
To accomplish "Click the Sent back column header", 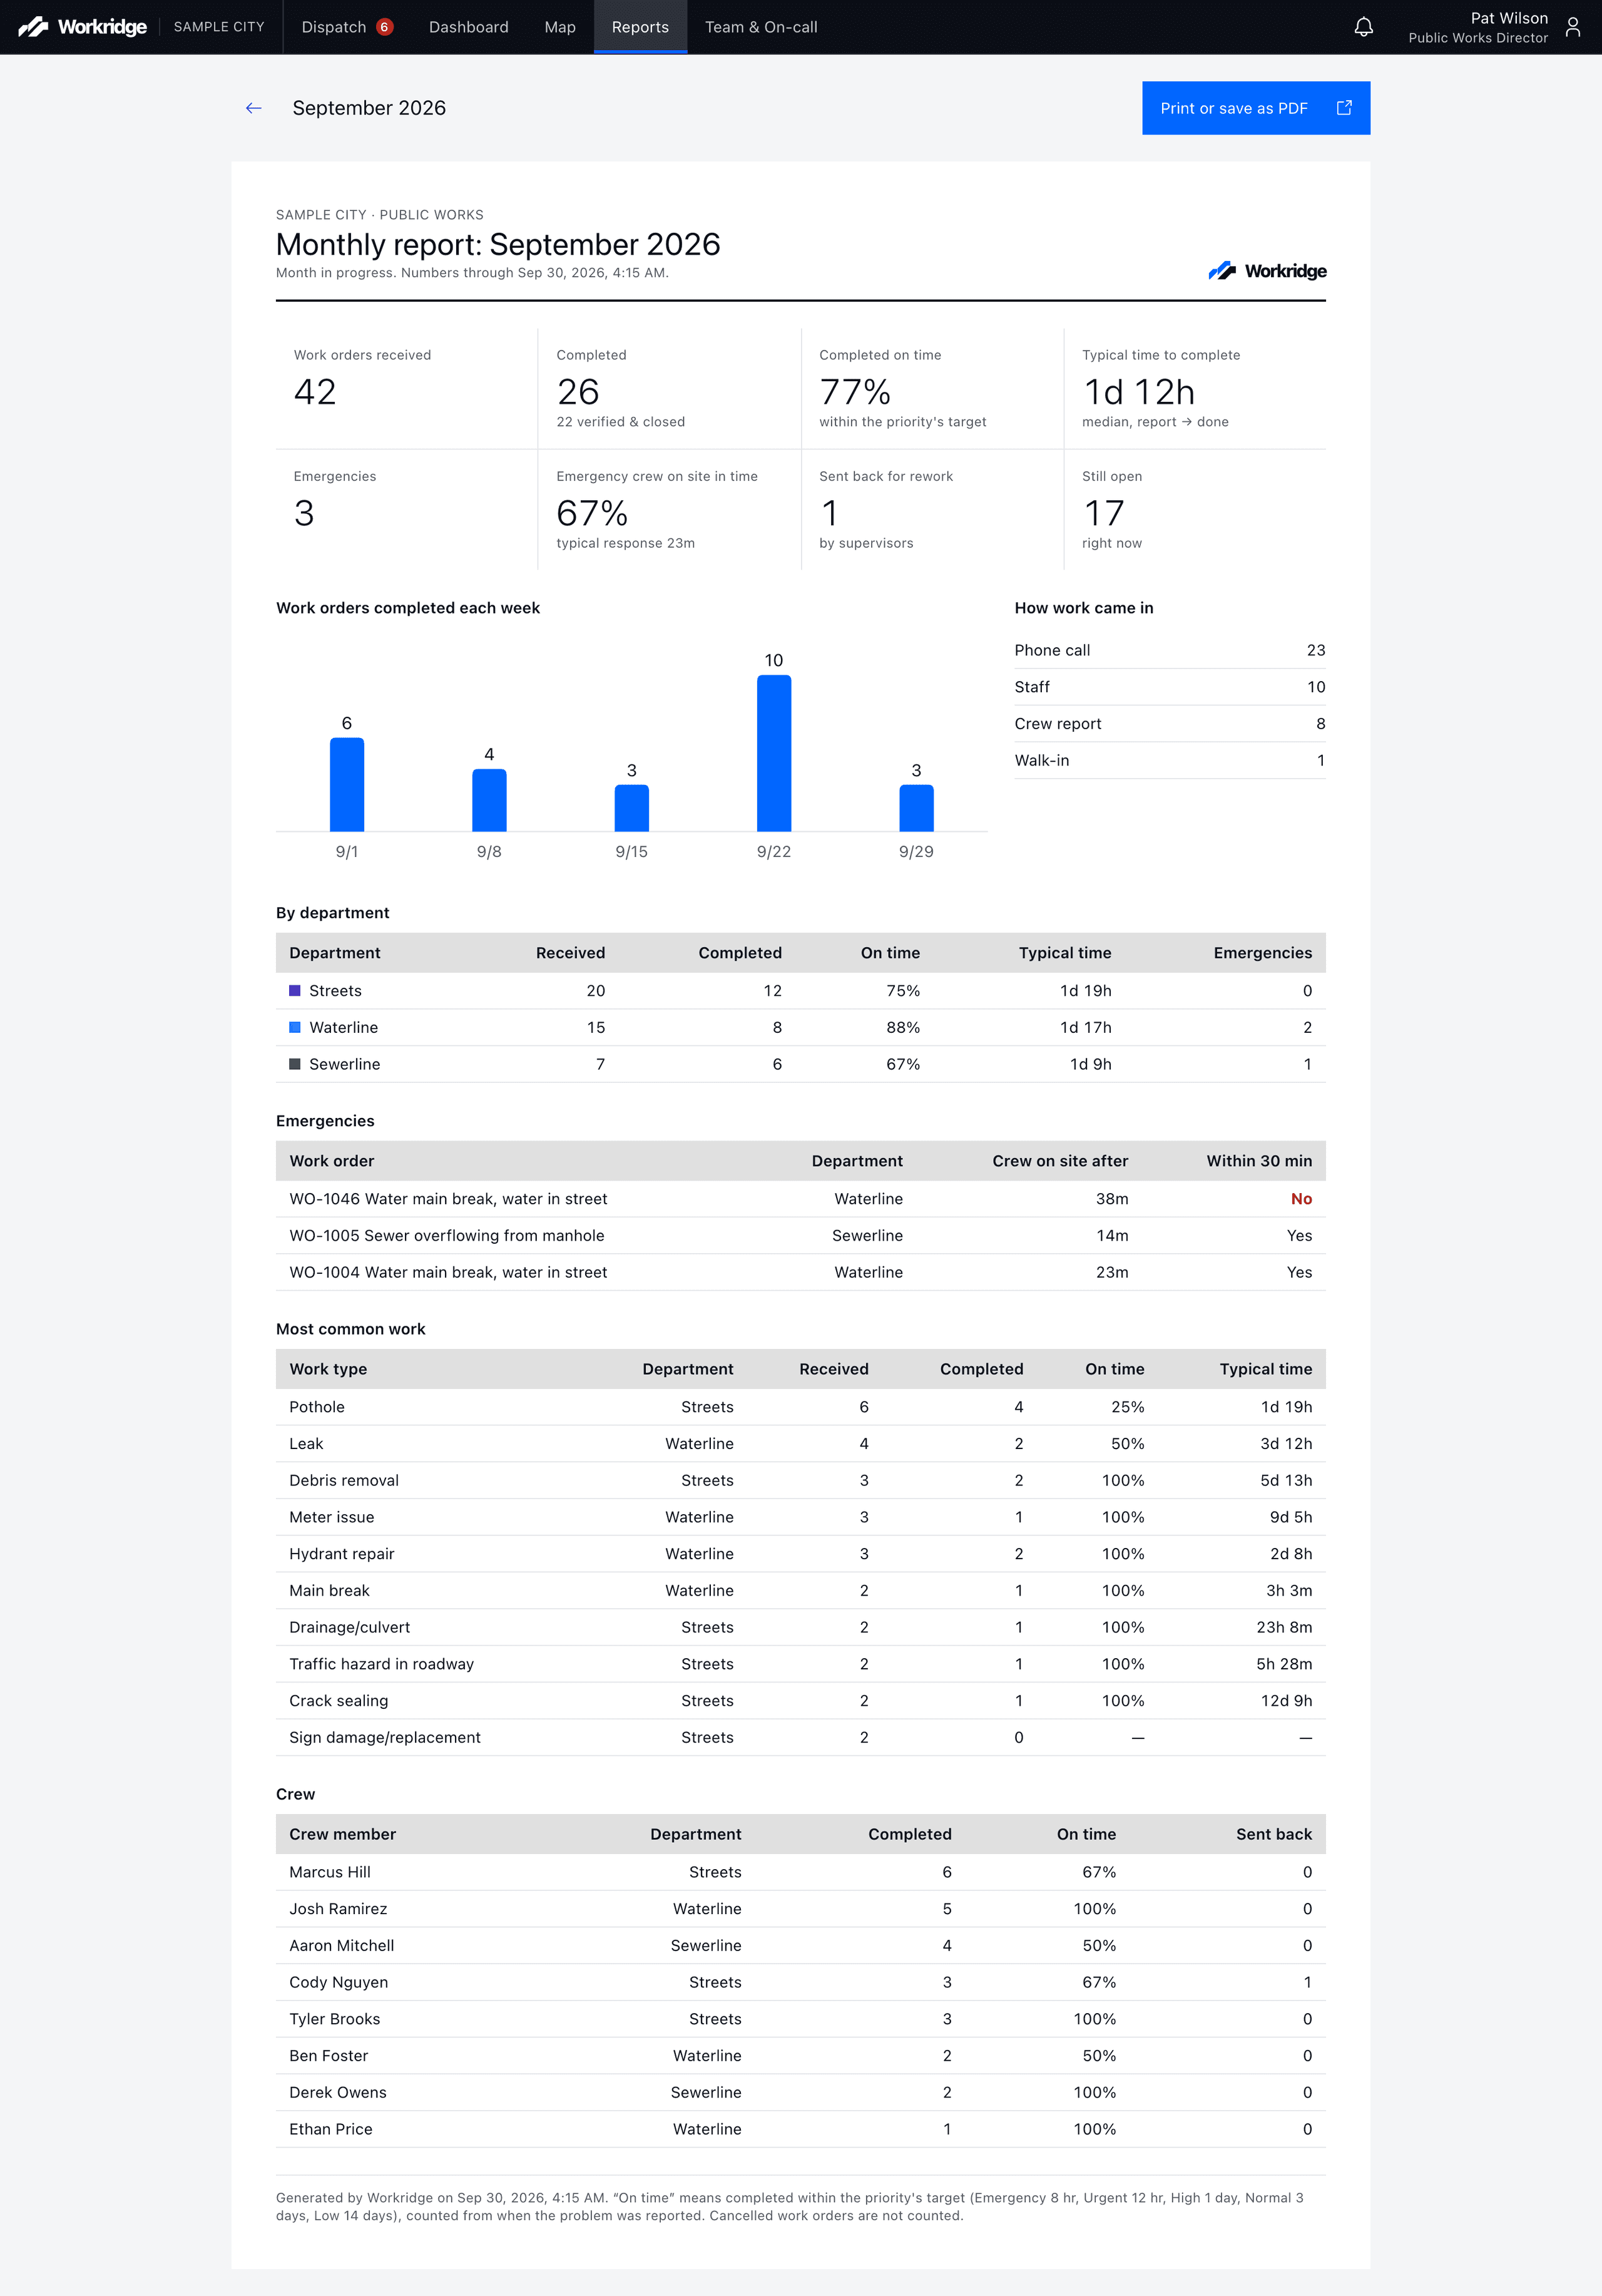I will pos(1273,1834).
